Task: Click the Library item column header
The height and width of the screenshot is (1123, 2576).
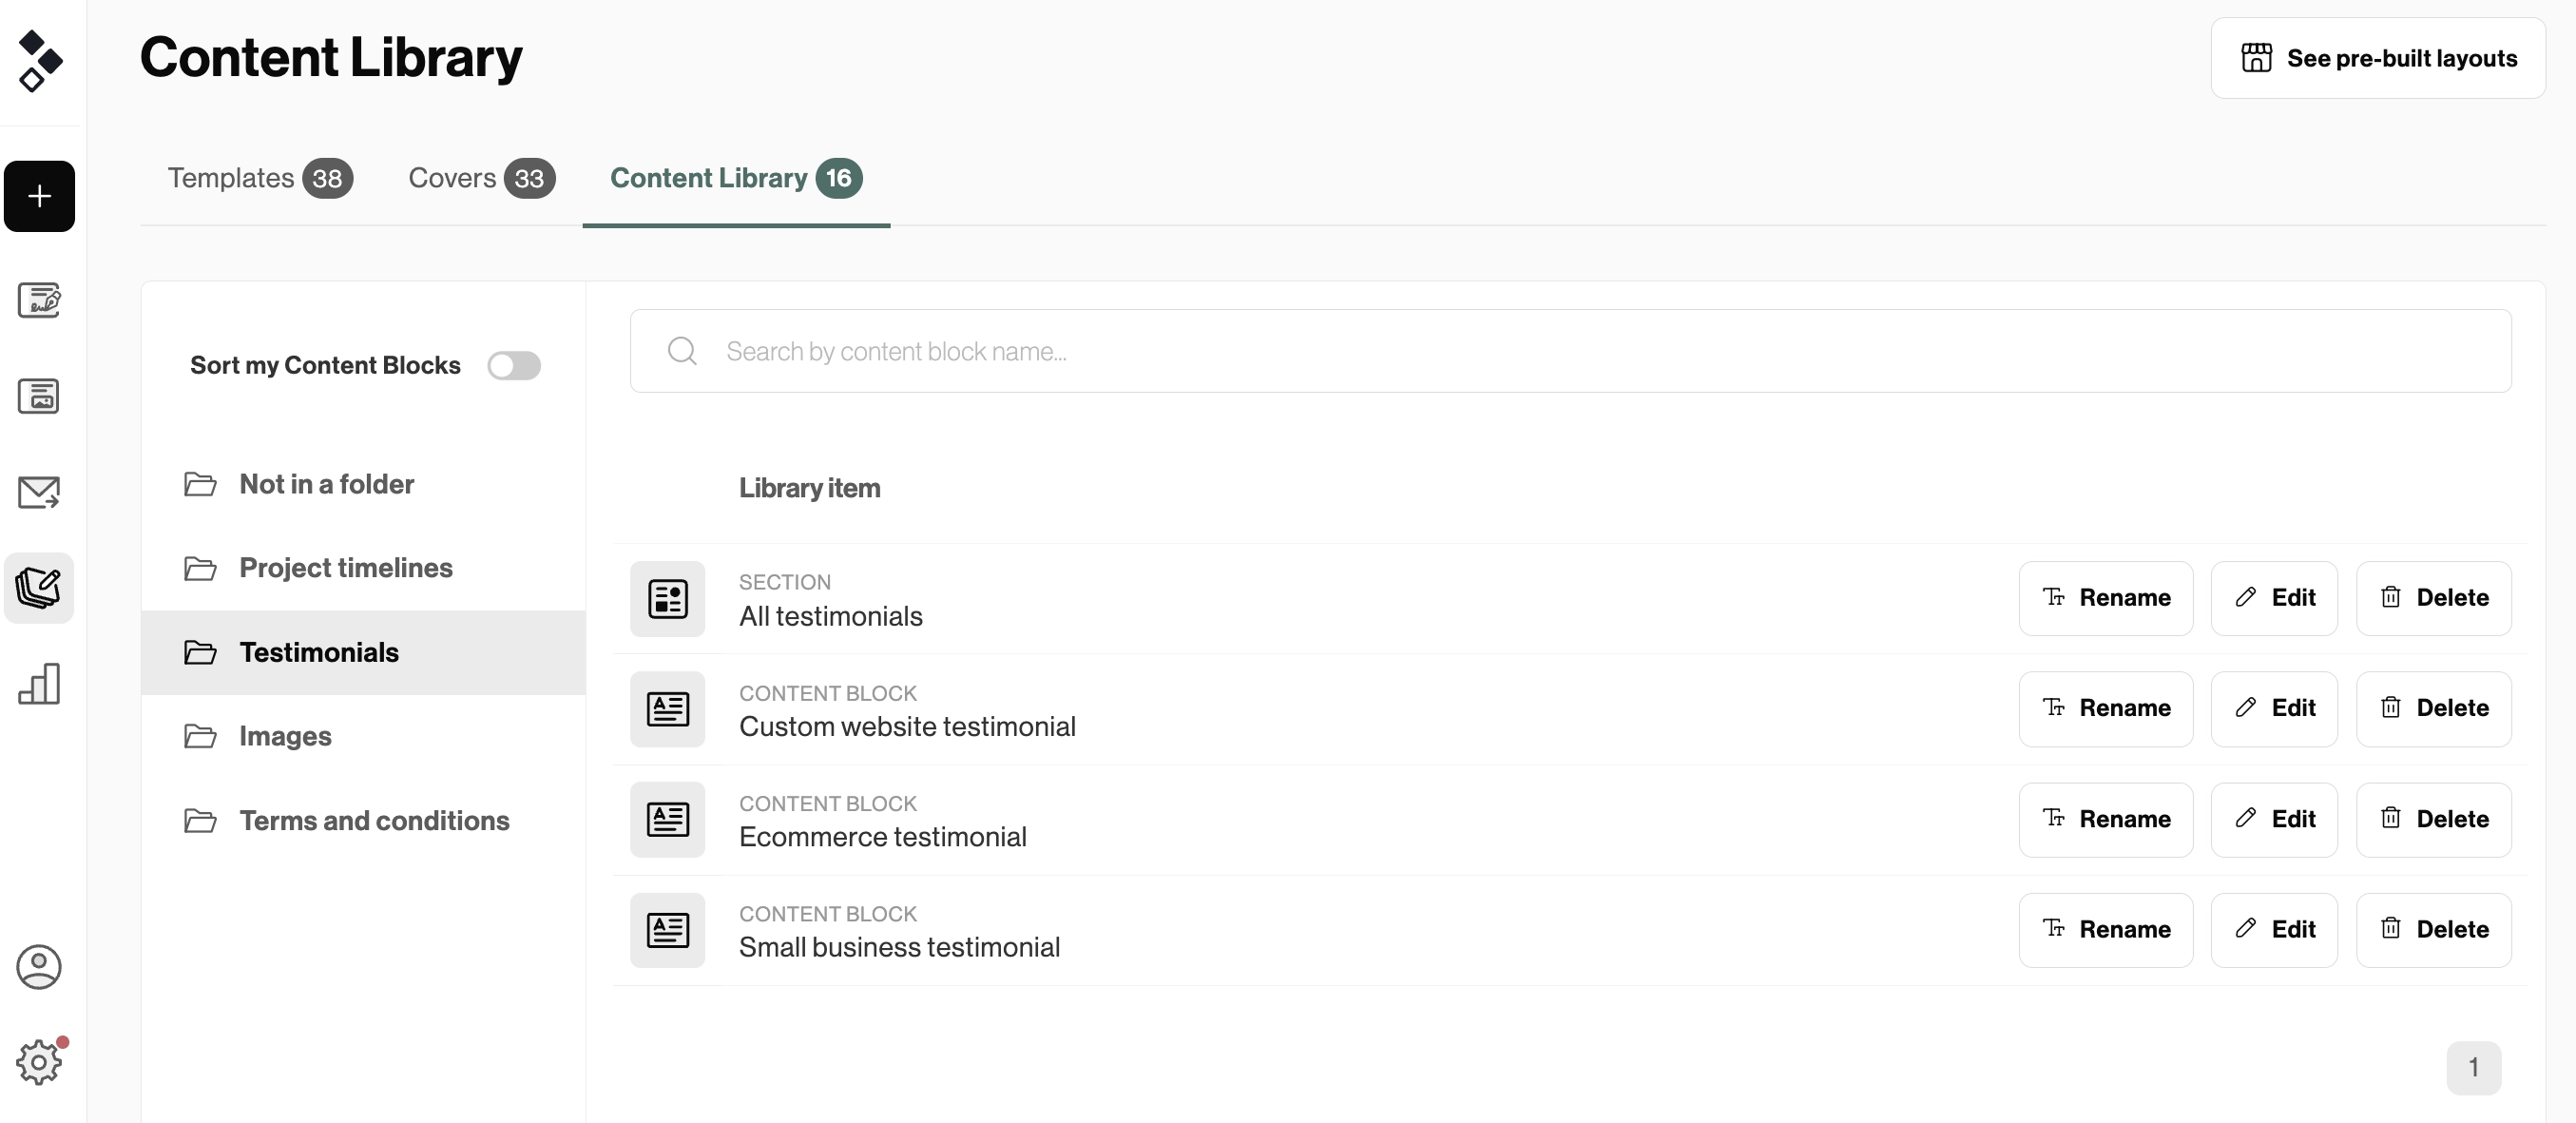Action: click(x=810, y=488)
